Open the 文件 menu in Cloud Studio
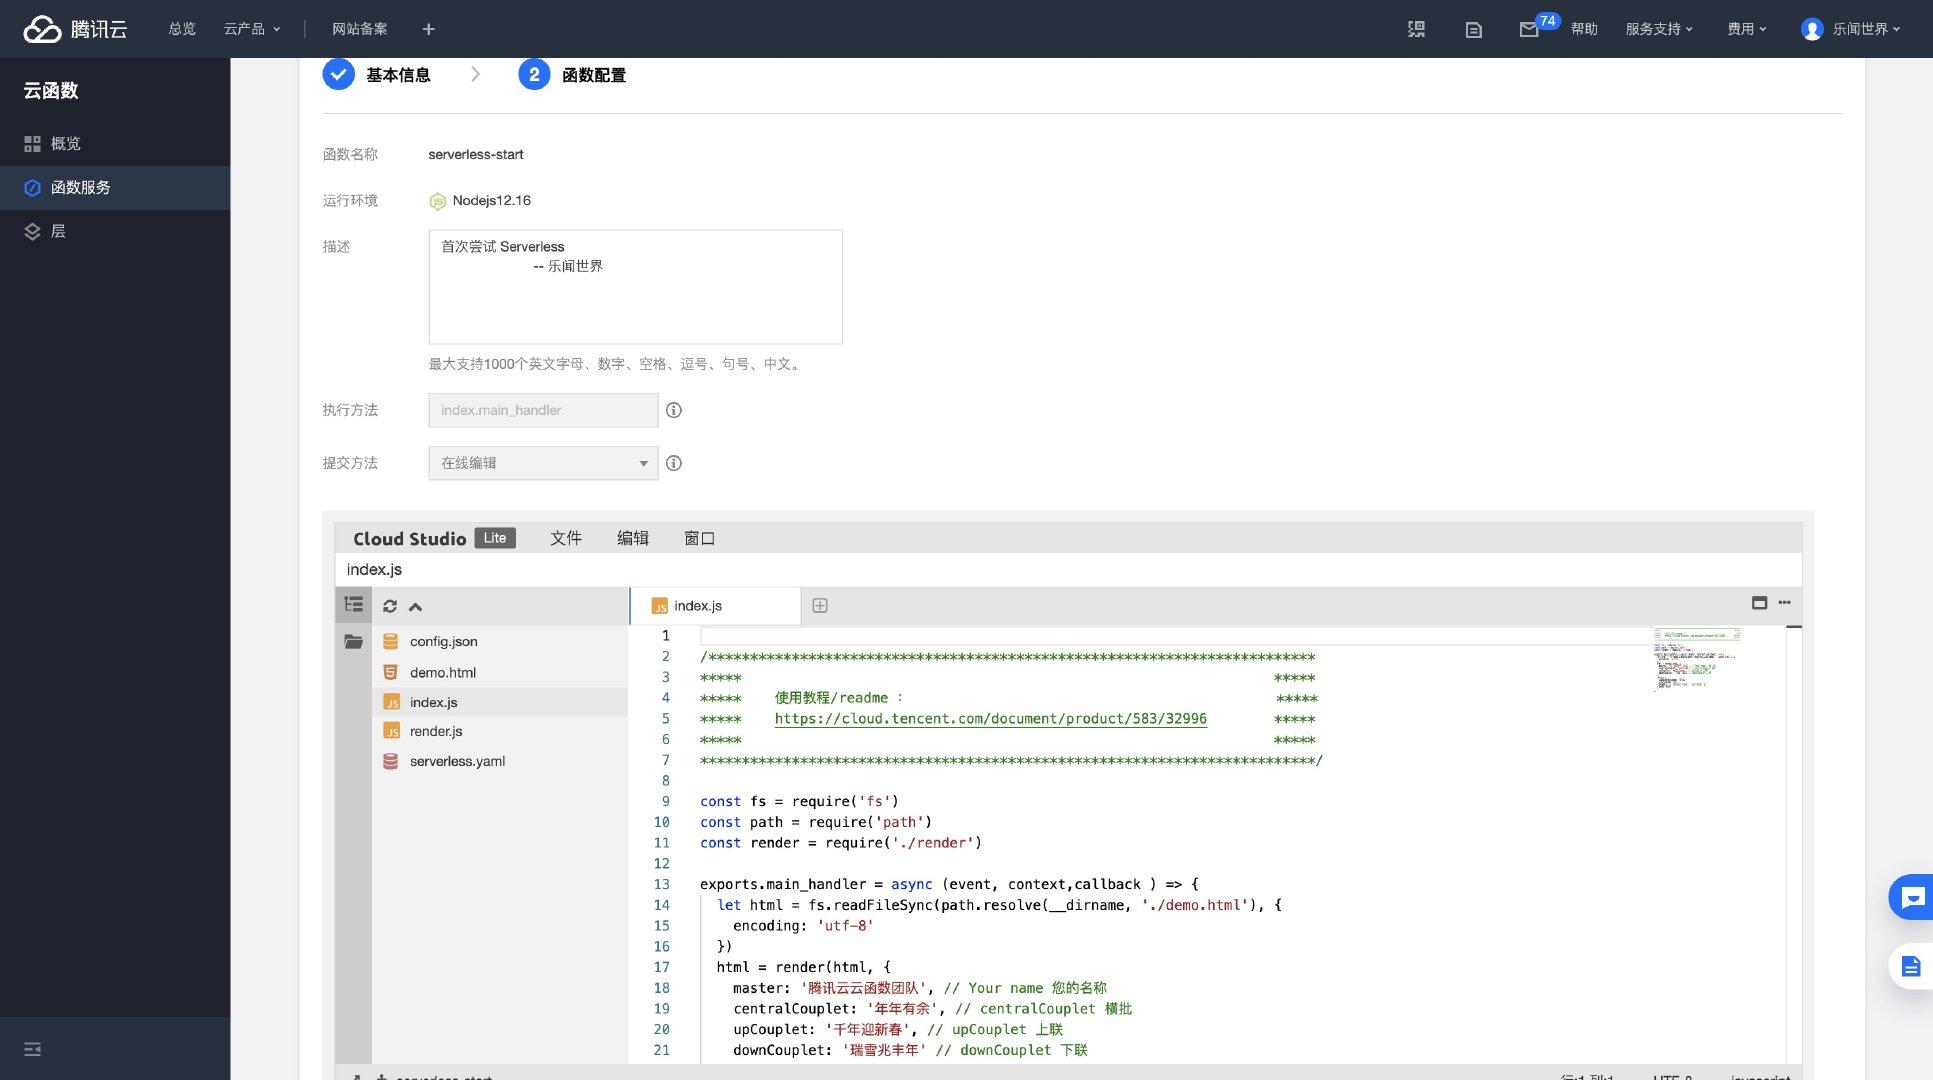The width and height of the screenshot is (1933, 1080). (x=566, y=538)
